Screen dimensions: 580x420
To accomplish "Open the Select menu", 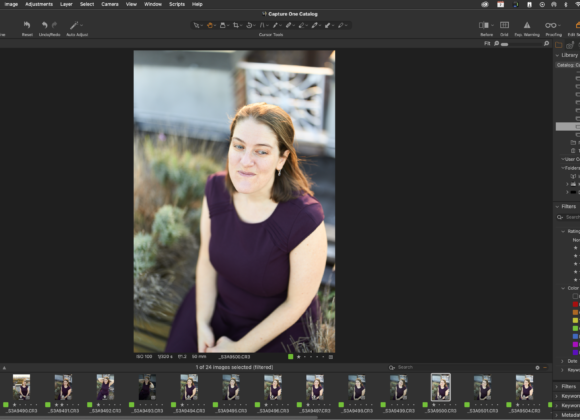I will (87, 4).
